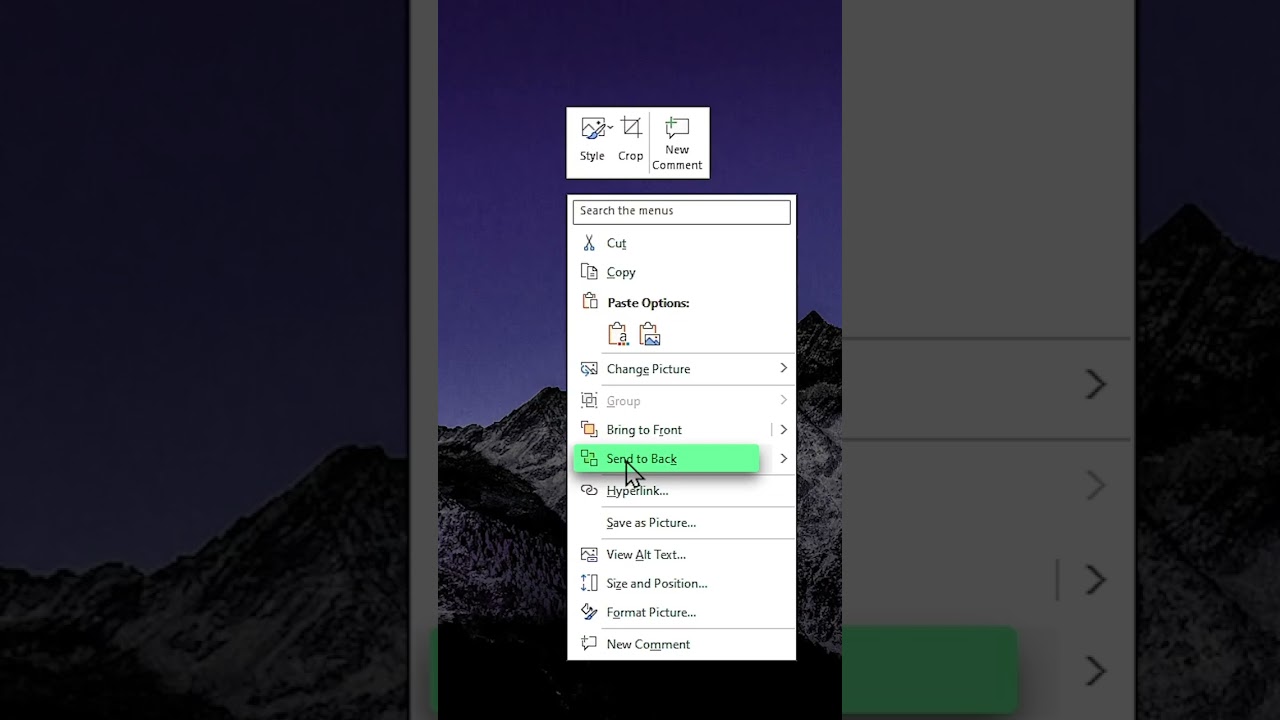Image resolution: width=1280 pixels, height=720 pixels.
Task: Choose Bring to Front menu entry
Action: click(672, 430)
